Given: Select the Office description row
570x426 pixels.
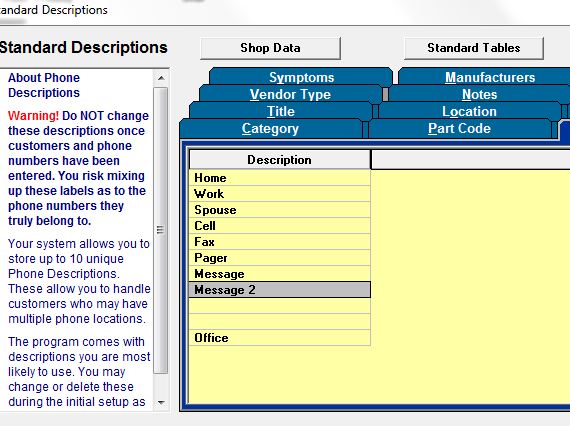Looking at the screenshot, I should (280, 338).
